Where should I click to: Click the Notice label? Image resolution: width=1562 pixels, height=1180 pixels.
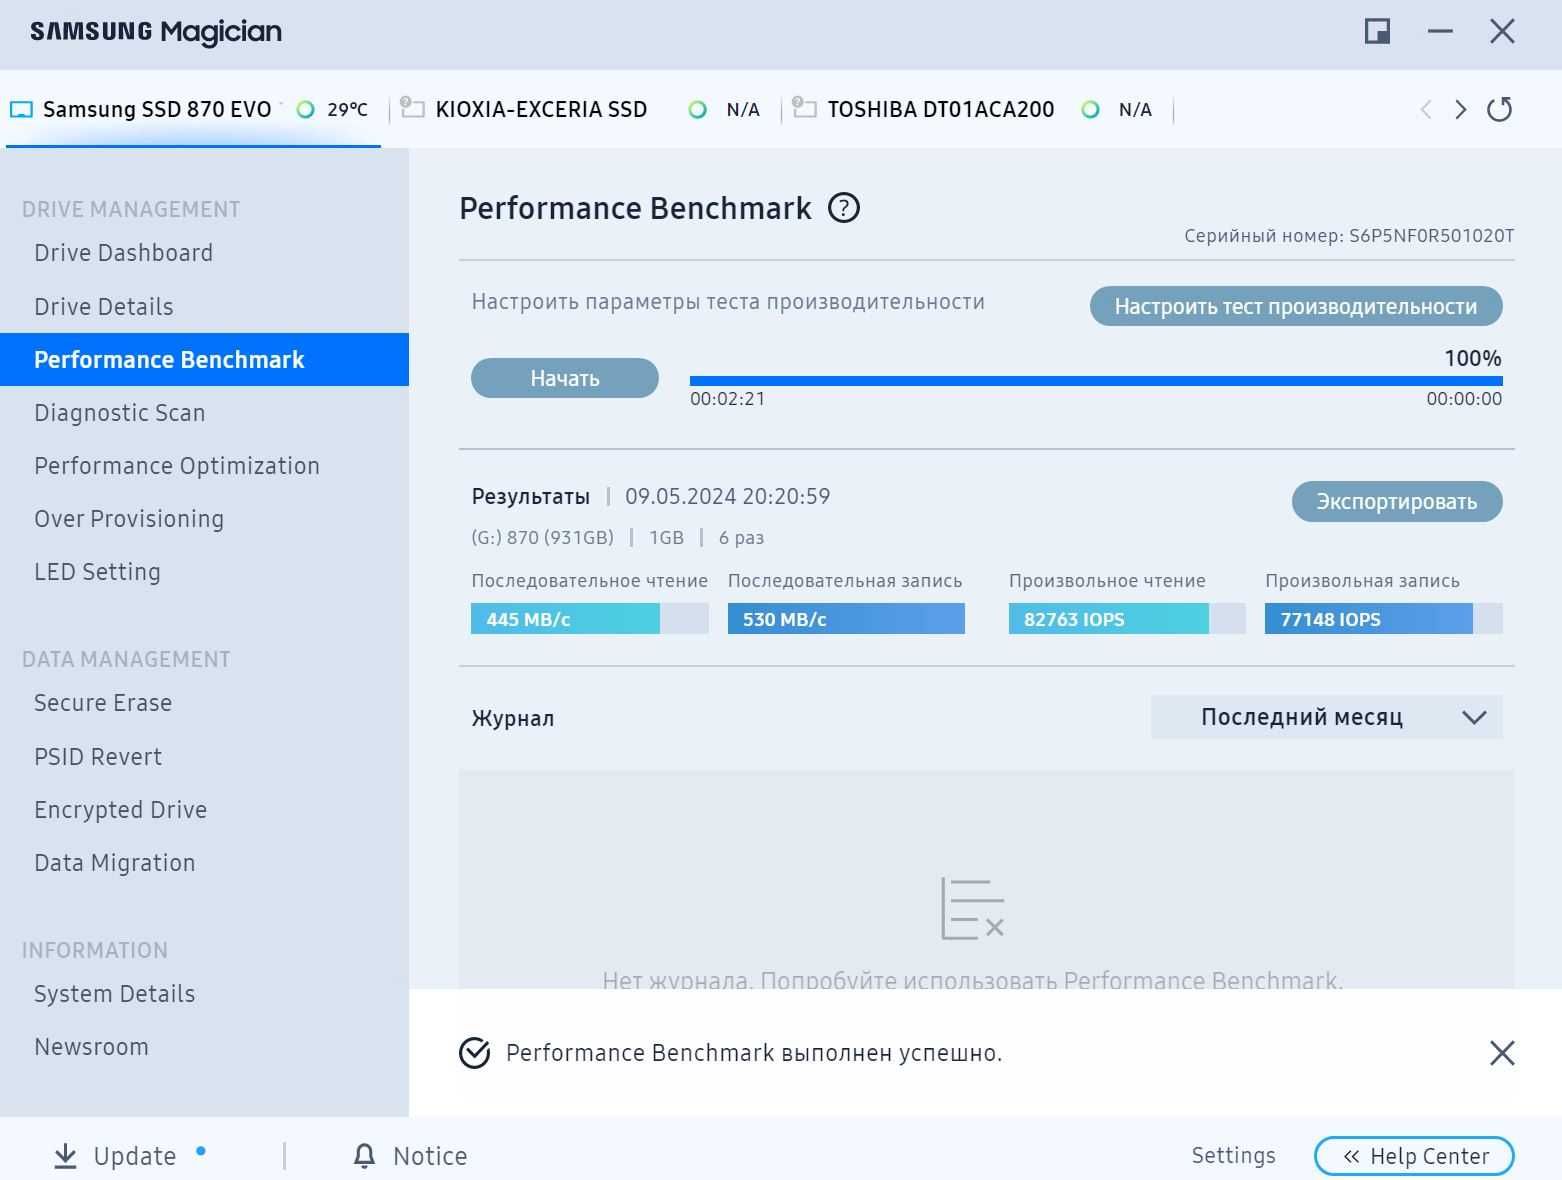click(430, 1156)
